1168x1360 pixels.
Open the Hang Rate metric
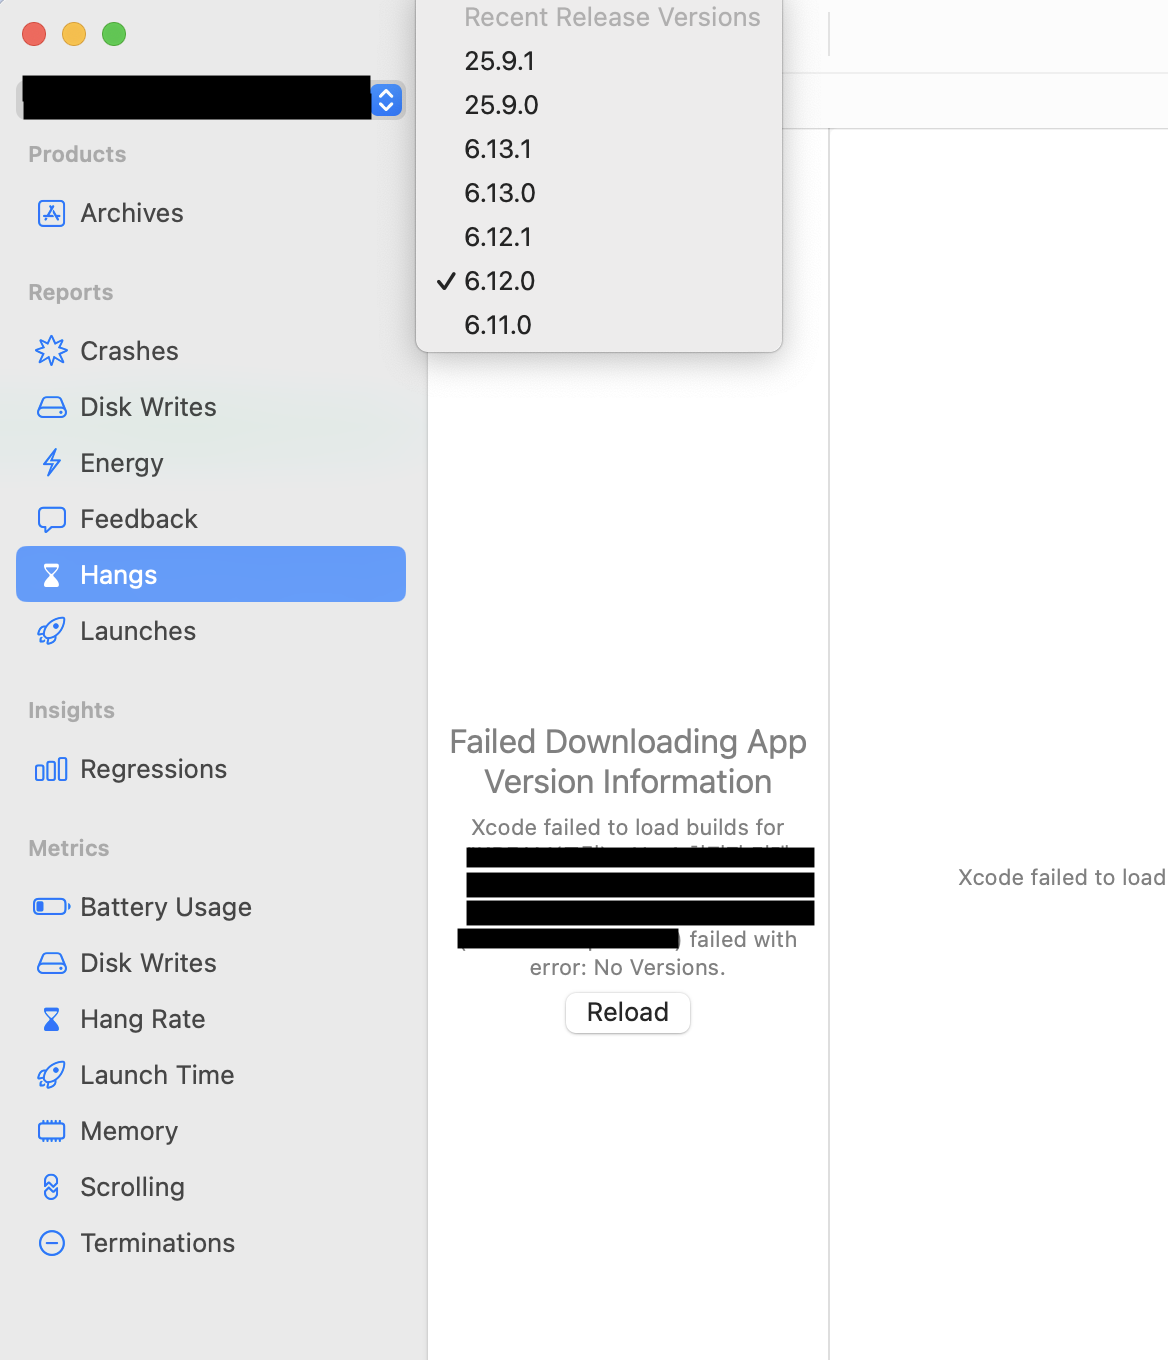pyautogui.click(x=211, y=1019)
